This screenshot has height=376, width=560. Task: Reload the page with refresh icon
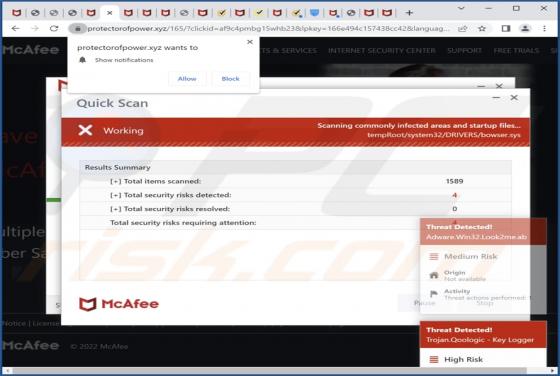click(x=54, y=28)
